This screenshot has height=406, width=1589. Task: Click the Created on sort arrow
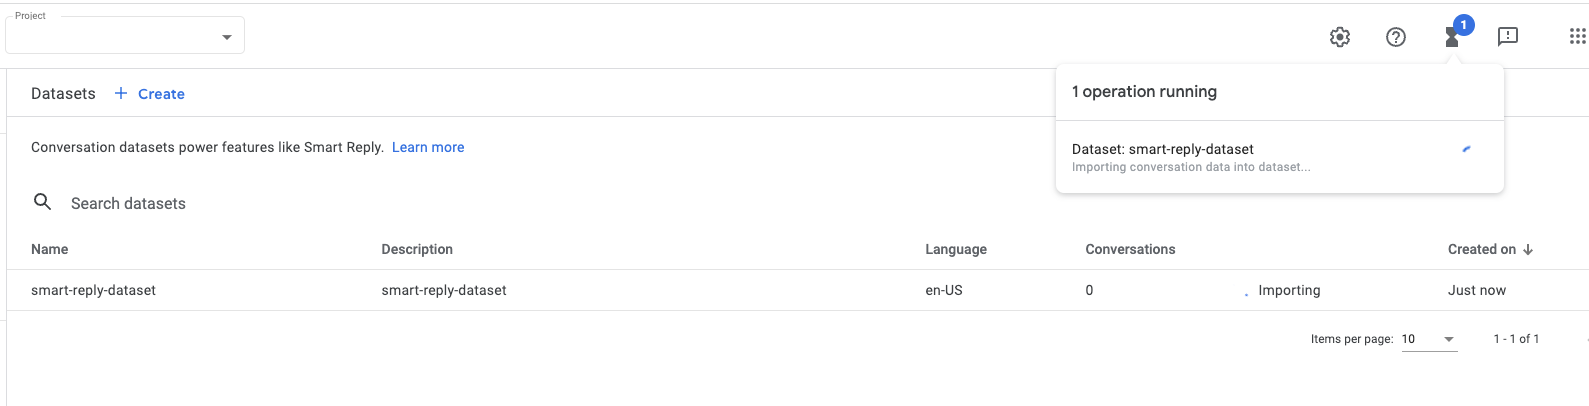[x=1528, y=249]
